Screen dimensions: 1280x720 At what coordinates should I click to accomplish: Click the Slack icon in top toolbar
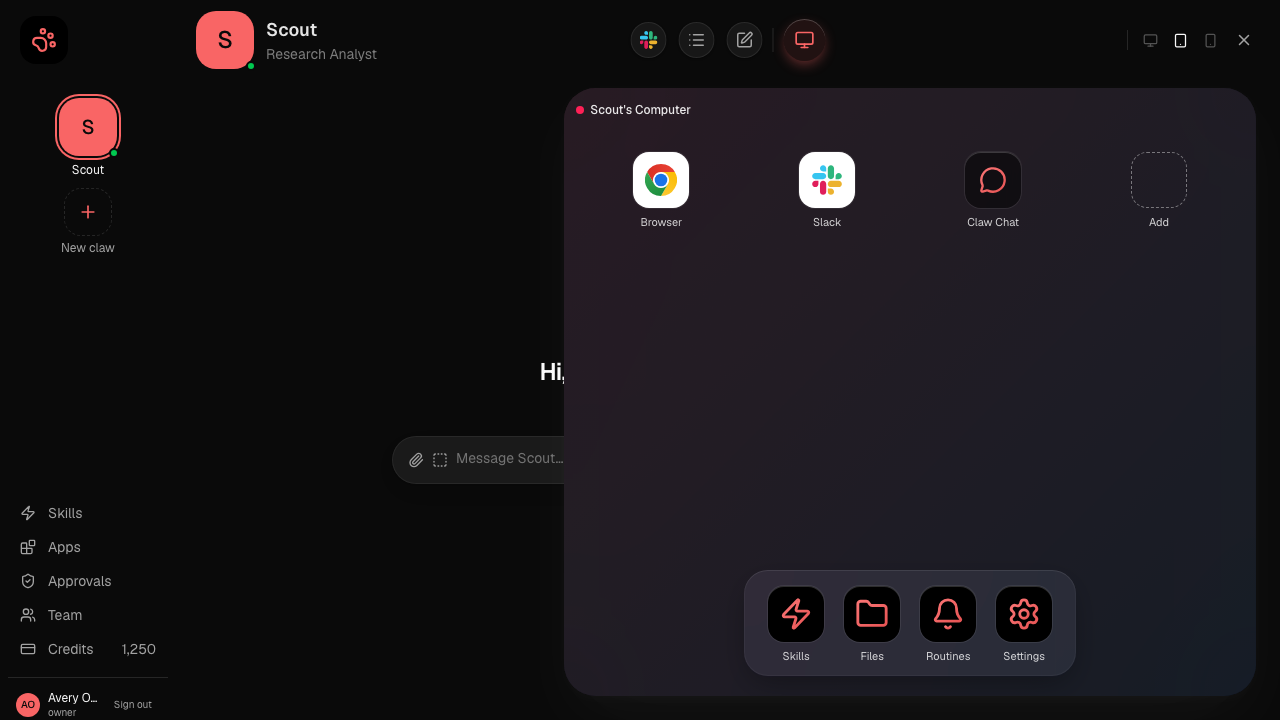648,40
